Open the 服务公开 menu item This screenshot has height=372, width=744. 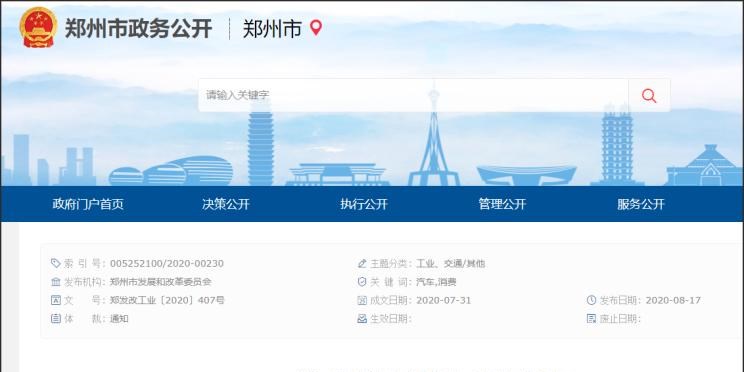[641, 204]
